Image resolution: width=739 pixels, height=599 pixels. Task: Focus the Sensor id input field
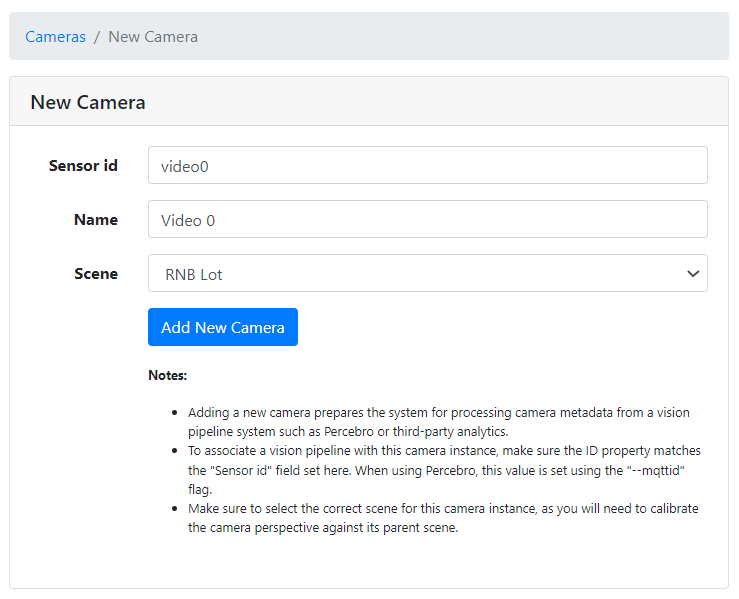(427, 166)
